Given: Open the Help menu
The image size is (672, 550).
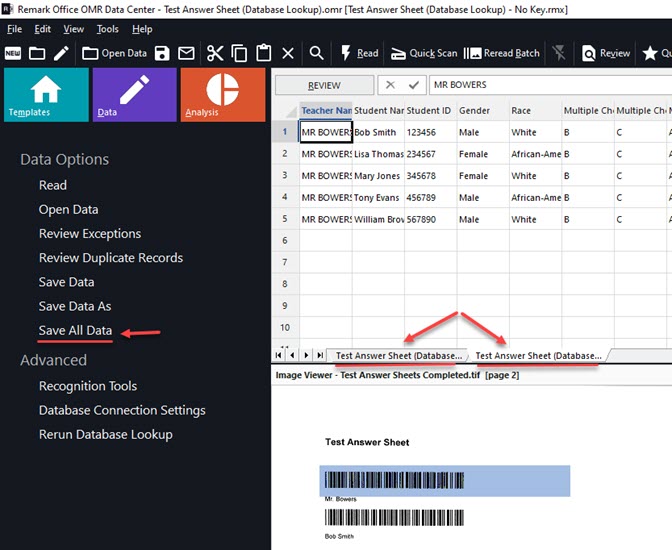Looking at the screenshot, I should (142, 29).
